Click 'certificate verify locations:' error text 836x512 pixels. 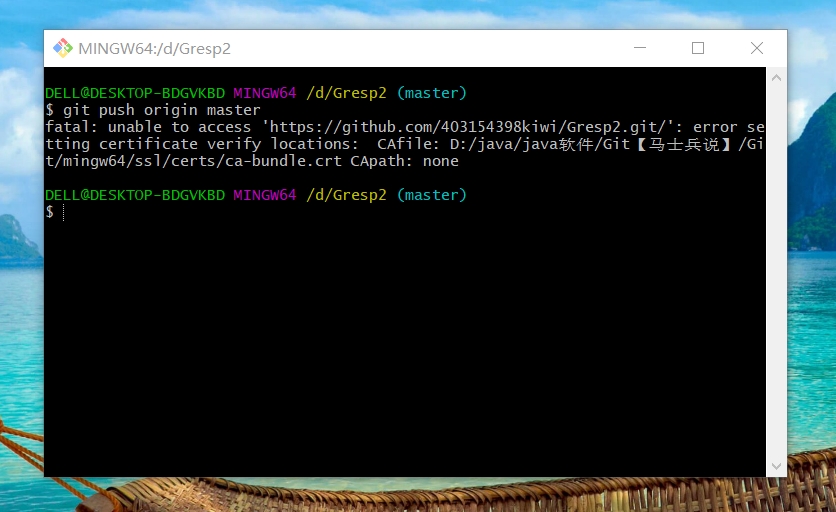coord(228,144)
